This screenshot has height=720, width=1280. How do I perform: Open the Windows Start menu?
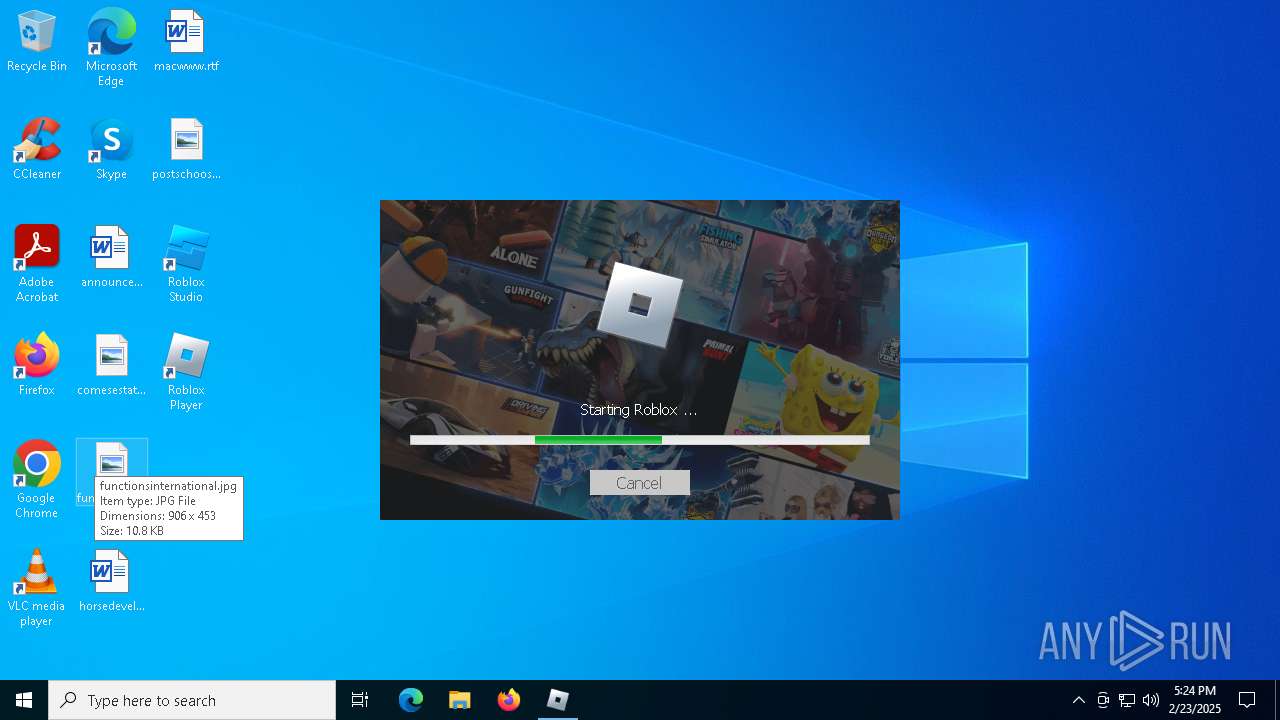(x=24, y=700)
